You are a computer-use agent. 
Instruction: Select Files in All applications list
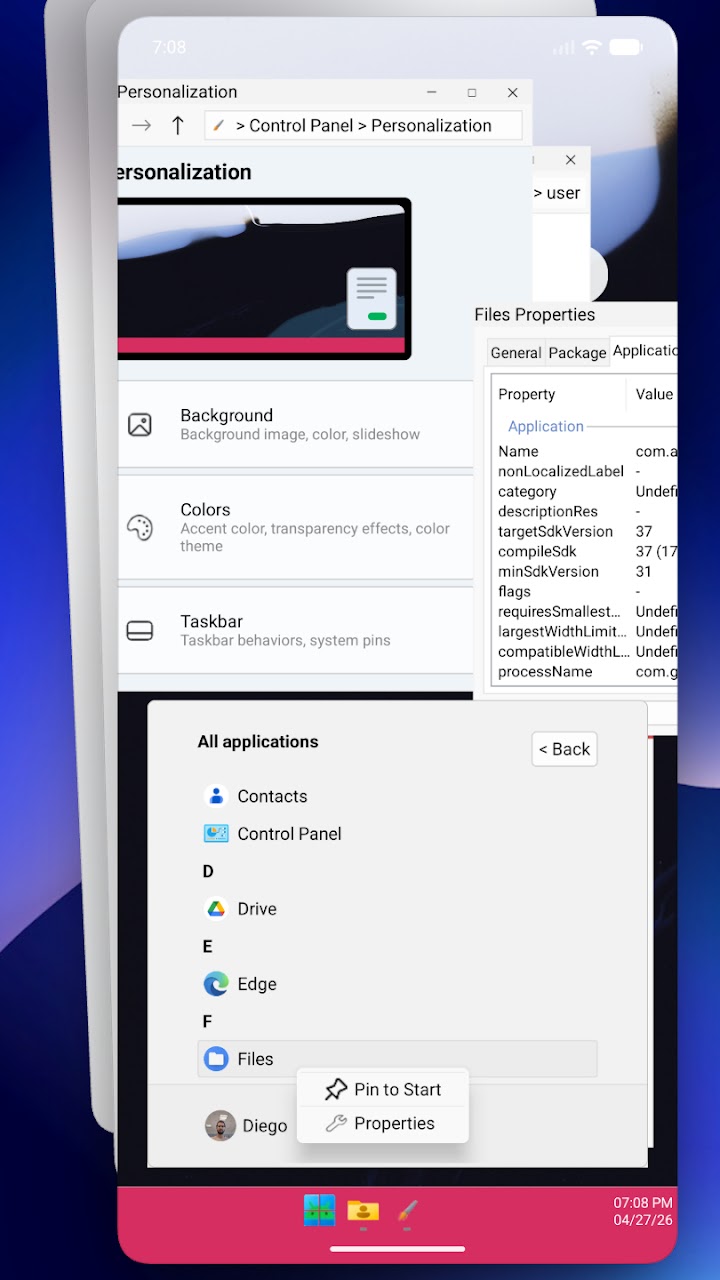[x=397, y=1059]
